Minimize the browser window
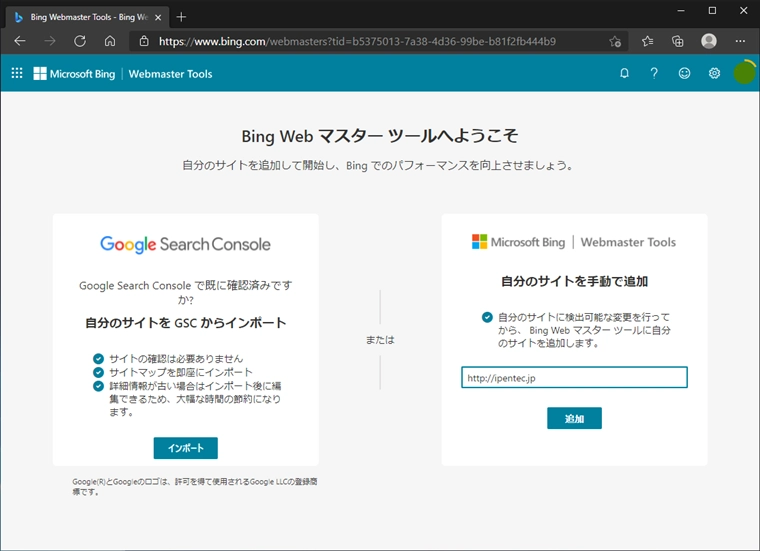The width and height of the screenshot is (760, 551). coord(681,10)
